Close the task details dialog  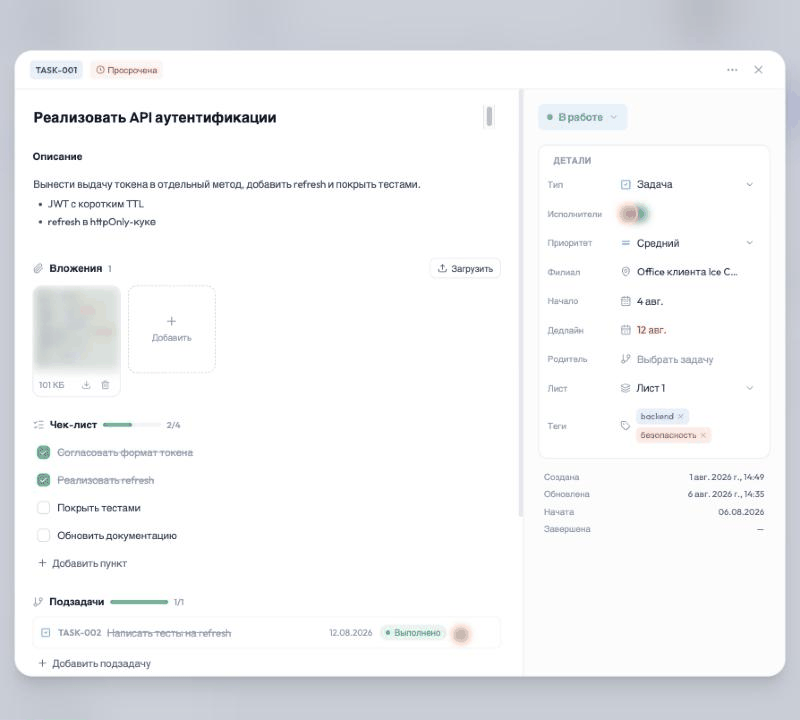coord(758,70)
